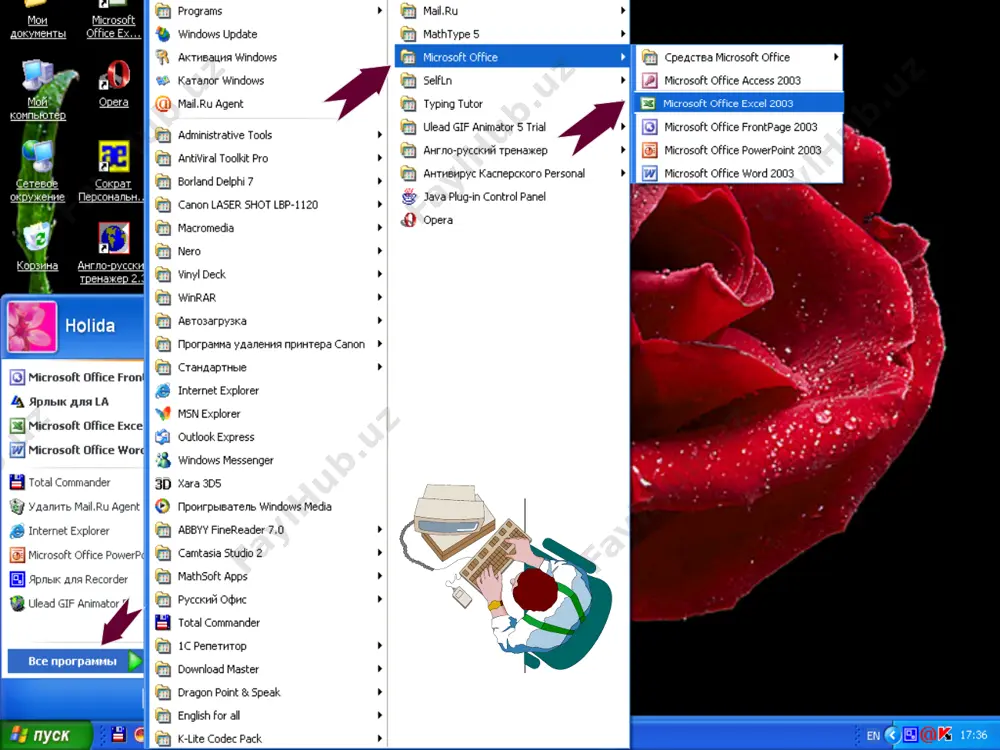Click the Excel 2003 icon in Office submenu
1000x750 pixels.
coord(649,103)
